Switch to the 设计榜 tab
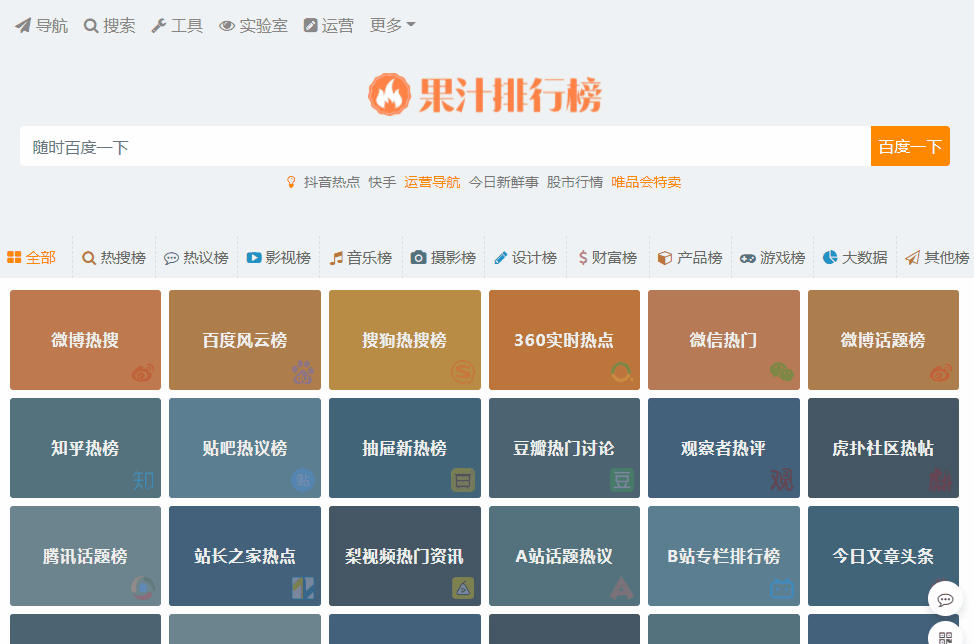Image resolution: width=974 pixels, height=644 pixels. click(x=526, y=257)
